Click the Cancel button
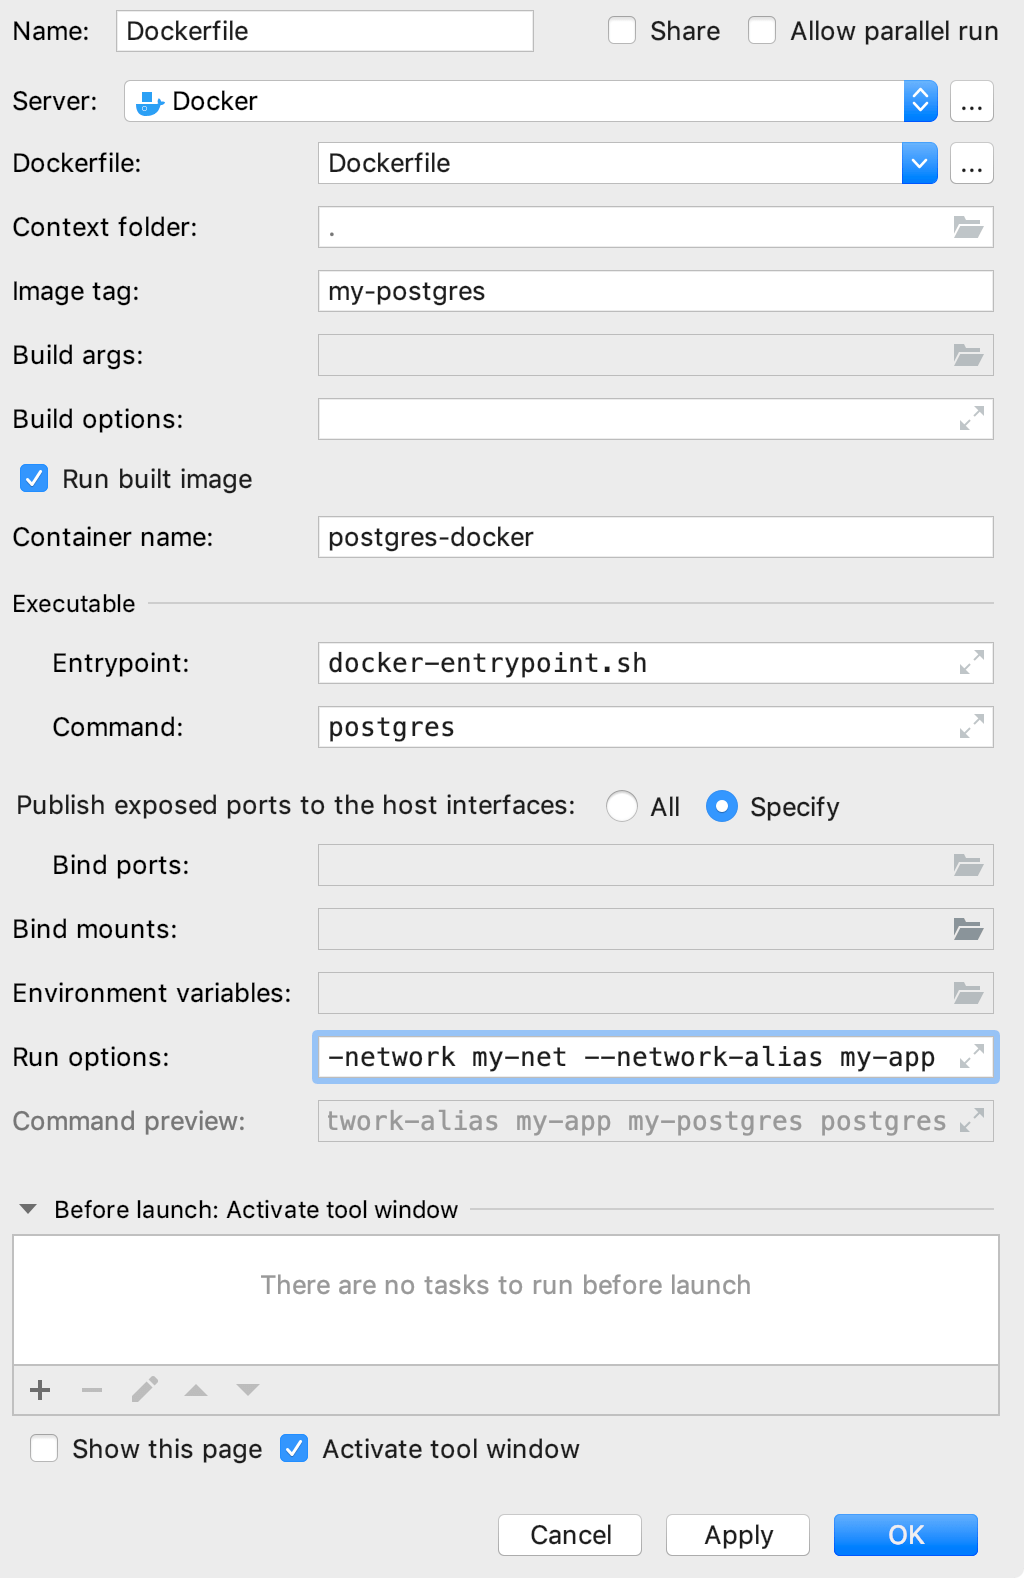Screen dimensions: 1024x1578 pyautogui.click(x=570, y=1535)
